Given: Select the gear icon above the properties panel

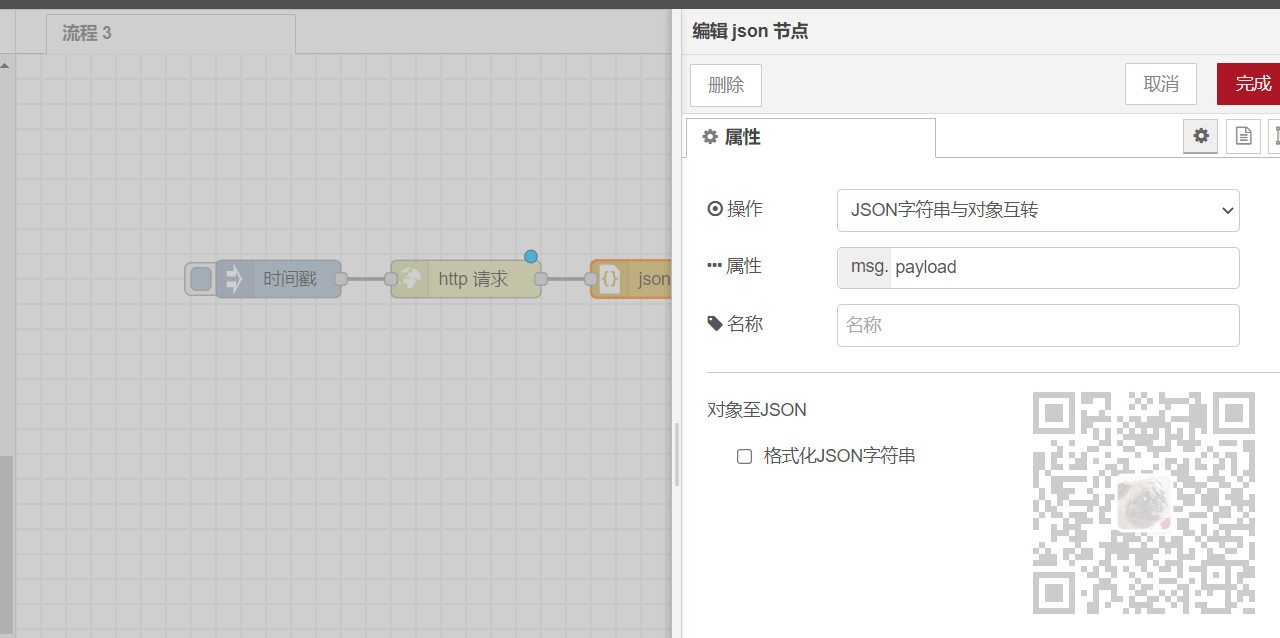Looking at the screenshot, I should click(x=1200, y=136).
